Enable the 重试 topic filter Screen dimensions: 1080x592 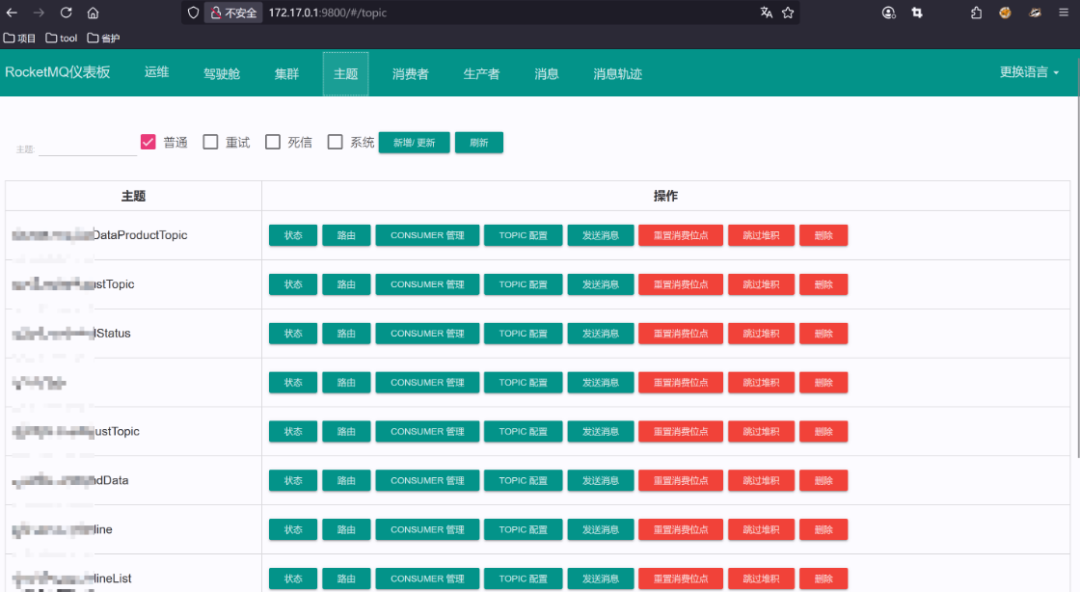210,141
